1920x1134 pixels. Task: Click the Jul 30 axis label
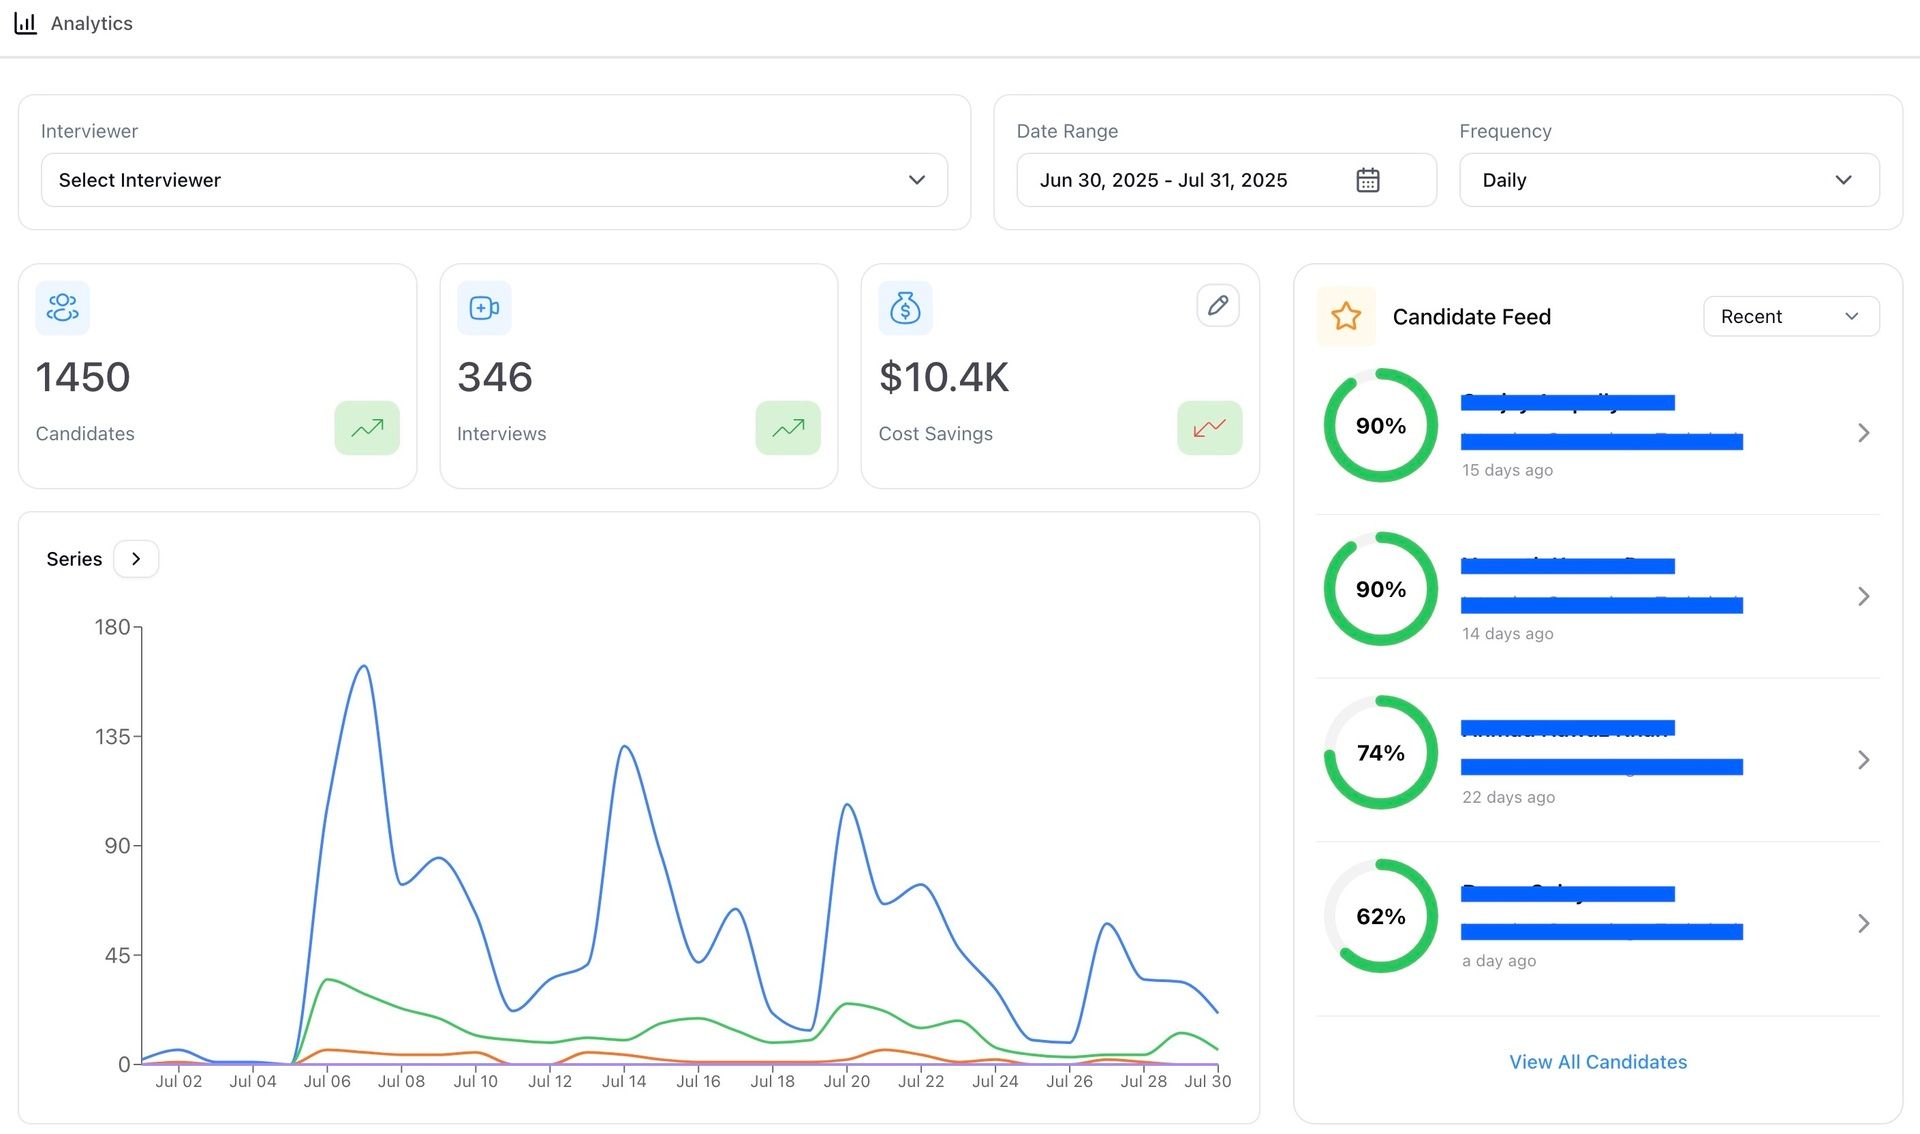tap(1207, 1081)
